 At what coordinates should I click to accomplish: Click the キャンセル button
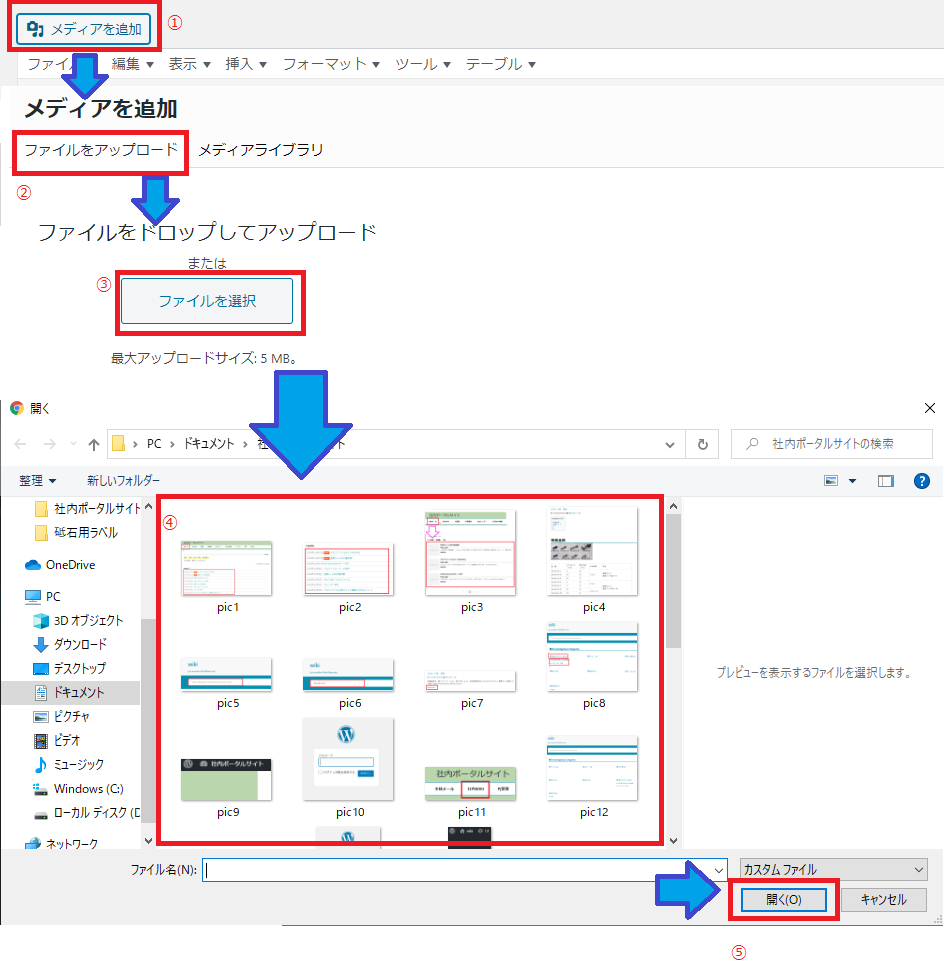pos(883,900)
